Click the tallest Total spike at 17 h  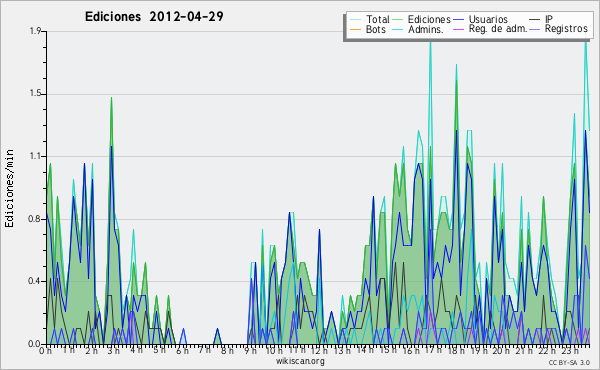click(x=430, y=42)
